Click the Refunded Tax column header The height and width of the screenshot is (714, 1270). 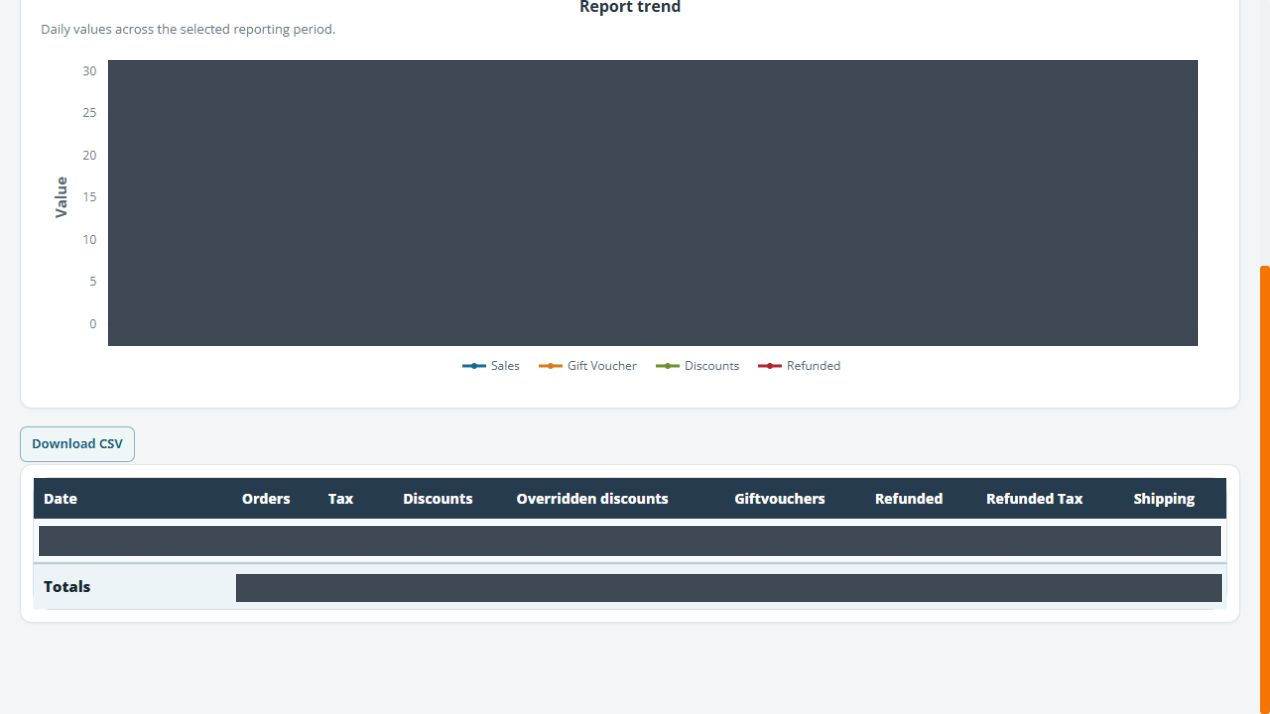(1034, 499)
